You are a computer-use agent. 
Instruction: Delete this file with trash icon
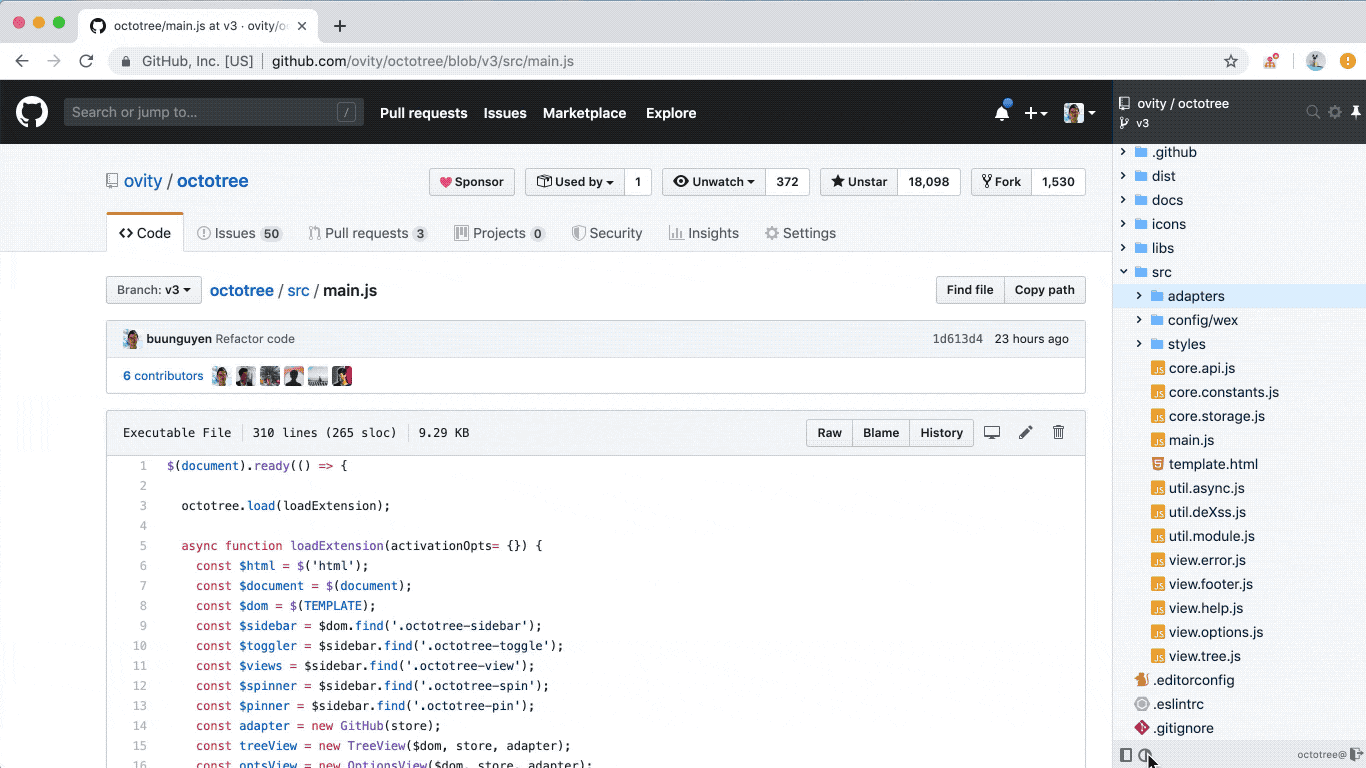[1058, 433]
